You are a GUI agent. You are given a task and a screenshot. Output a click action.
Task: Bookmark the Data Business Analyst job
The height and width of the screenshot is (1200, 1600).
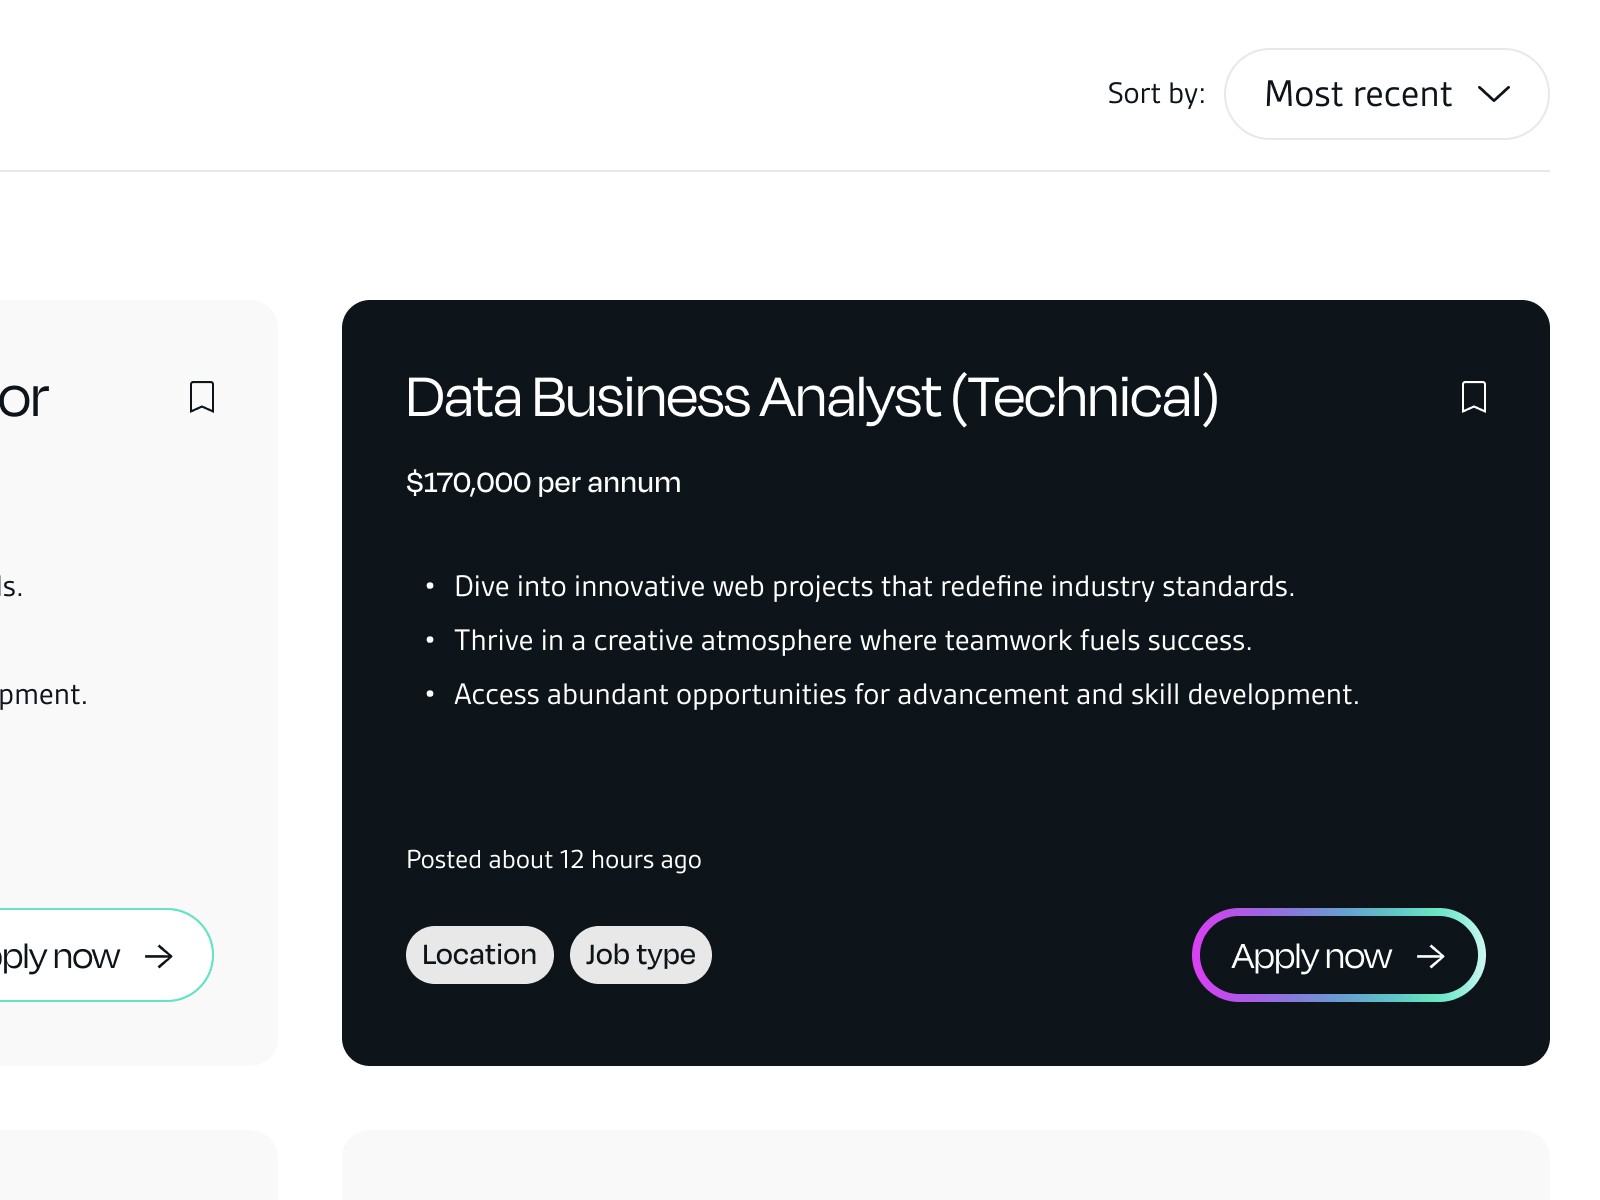1473,397
